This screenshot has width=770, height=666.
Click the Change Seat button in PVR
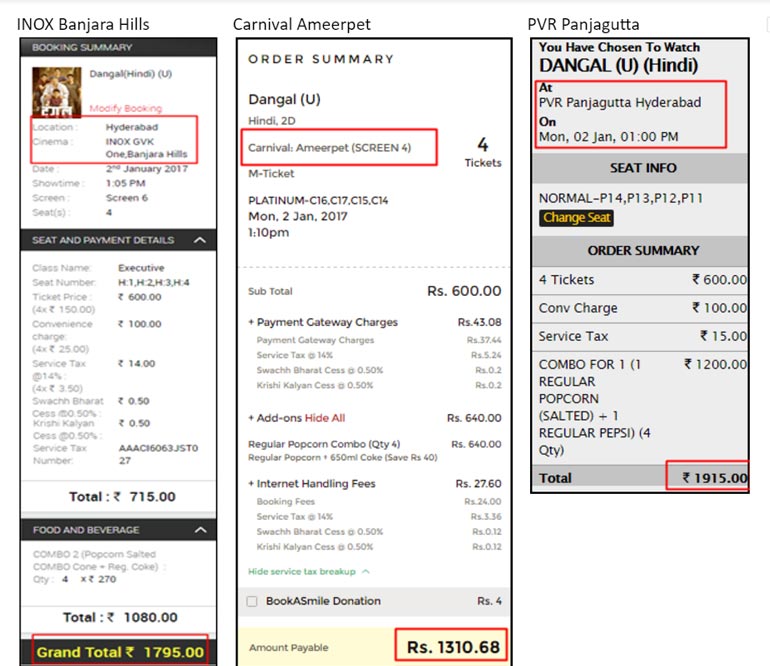click(x=577, y=218)
